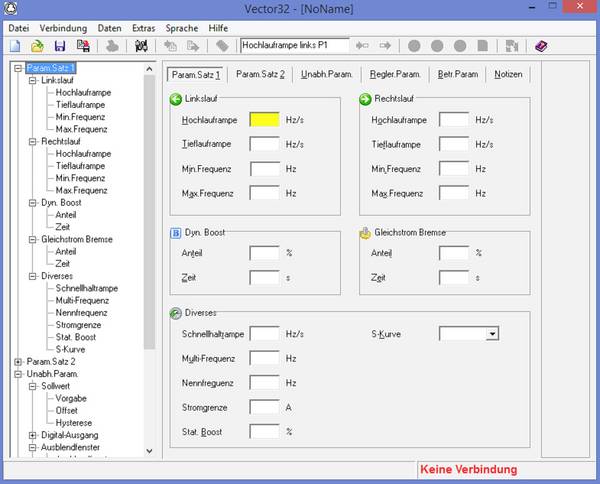Collapse the Sollwert tree branch
The image size is (600, 484).
pyautogui.click(x=33, y=386)
